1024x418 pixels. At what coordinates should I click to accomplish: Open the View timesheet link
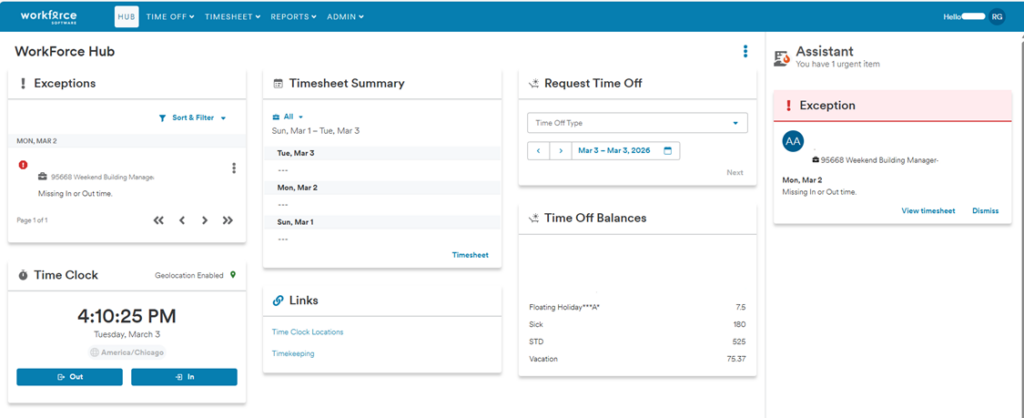928,211
